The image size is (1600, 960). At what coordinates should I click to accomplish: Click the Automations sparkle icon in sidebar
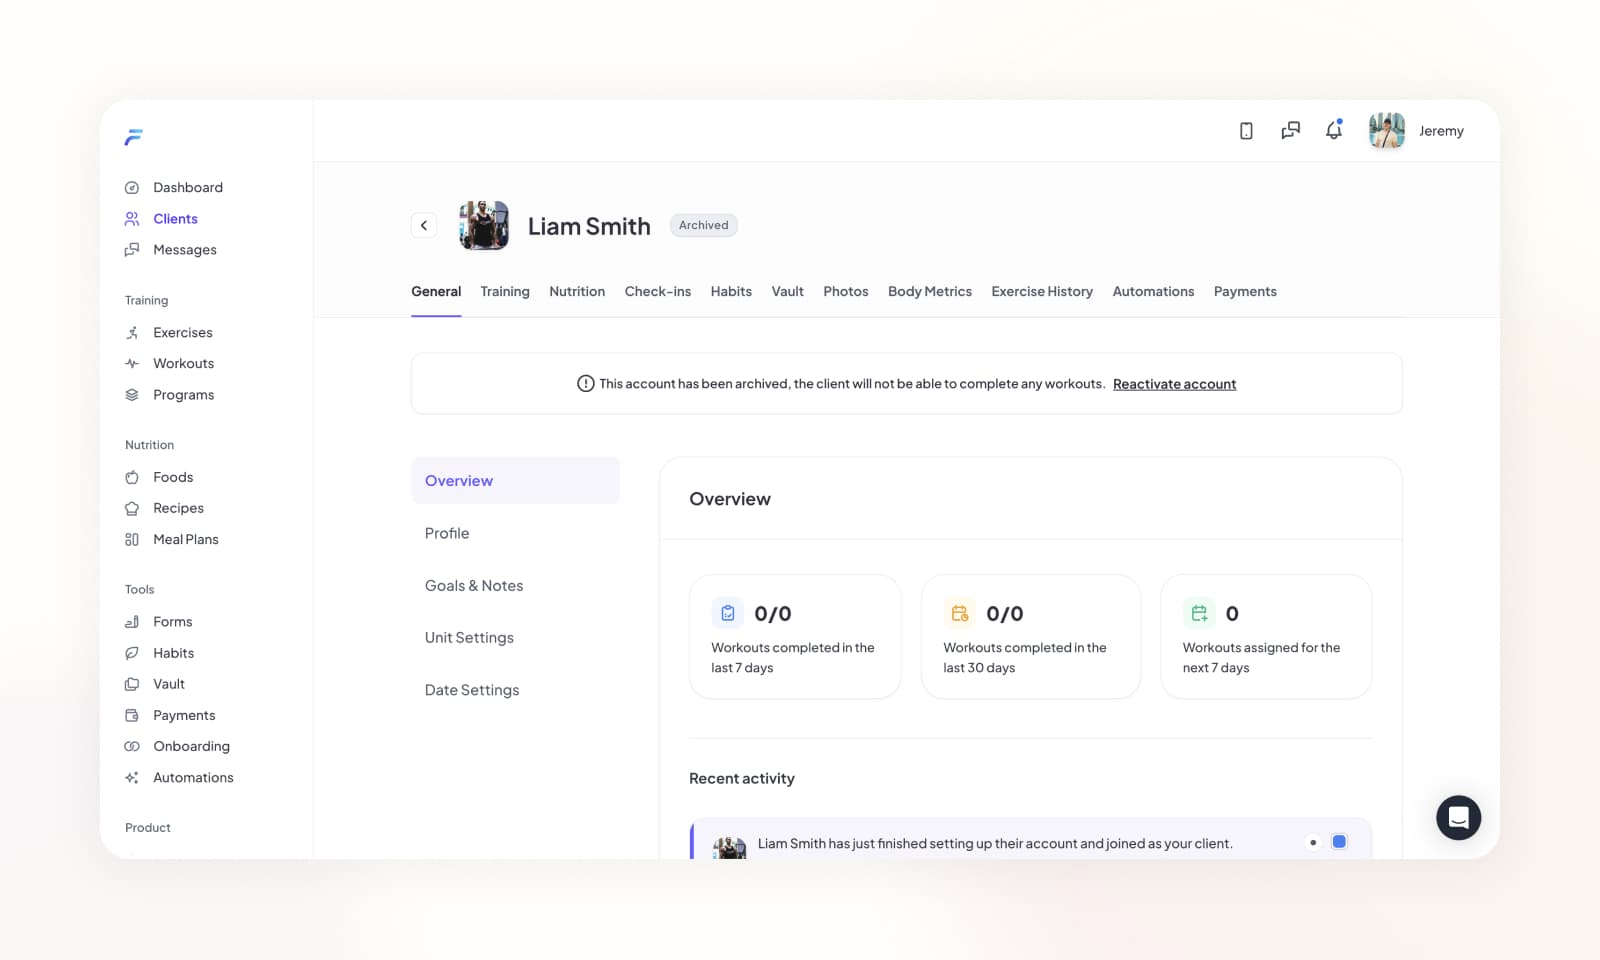132,778
